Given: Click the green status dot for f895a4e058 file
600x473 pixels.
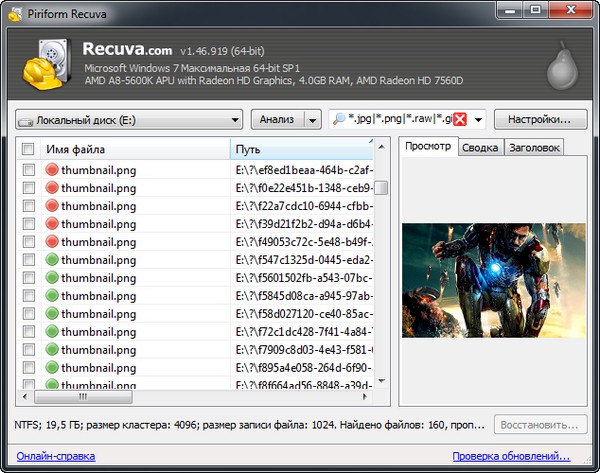Looking at the screenshot, I should point(52,367).
